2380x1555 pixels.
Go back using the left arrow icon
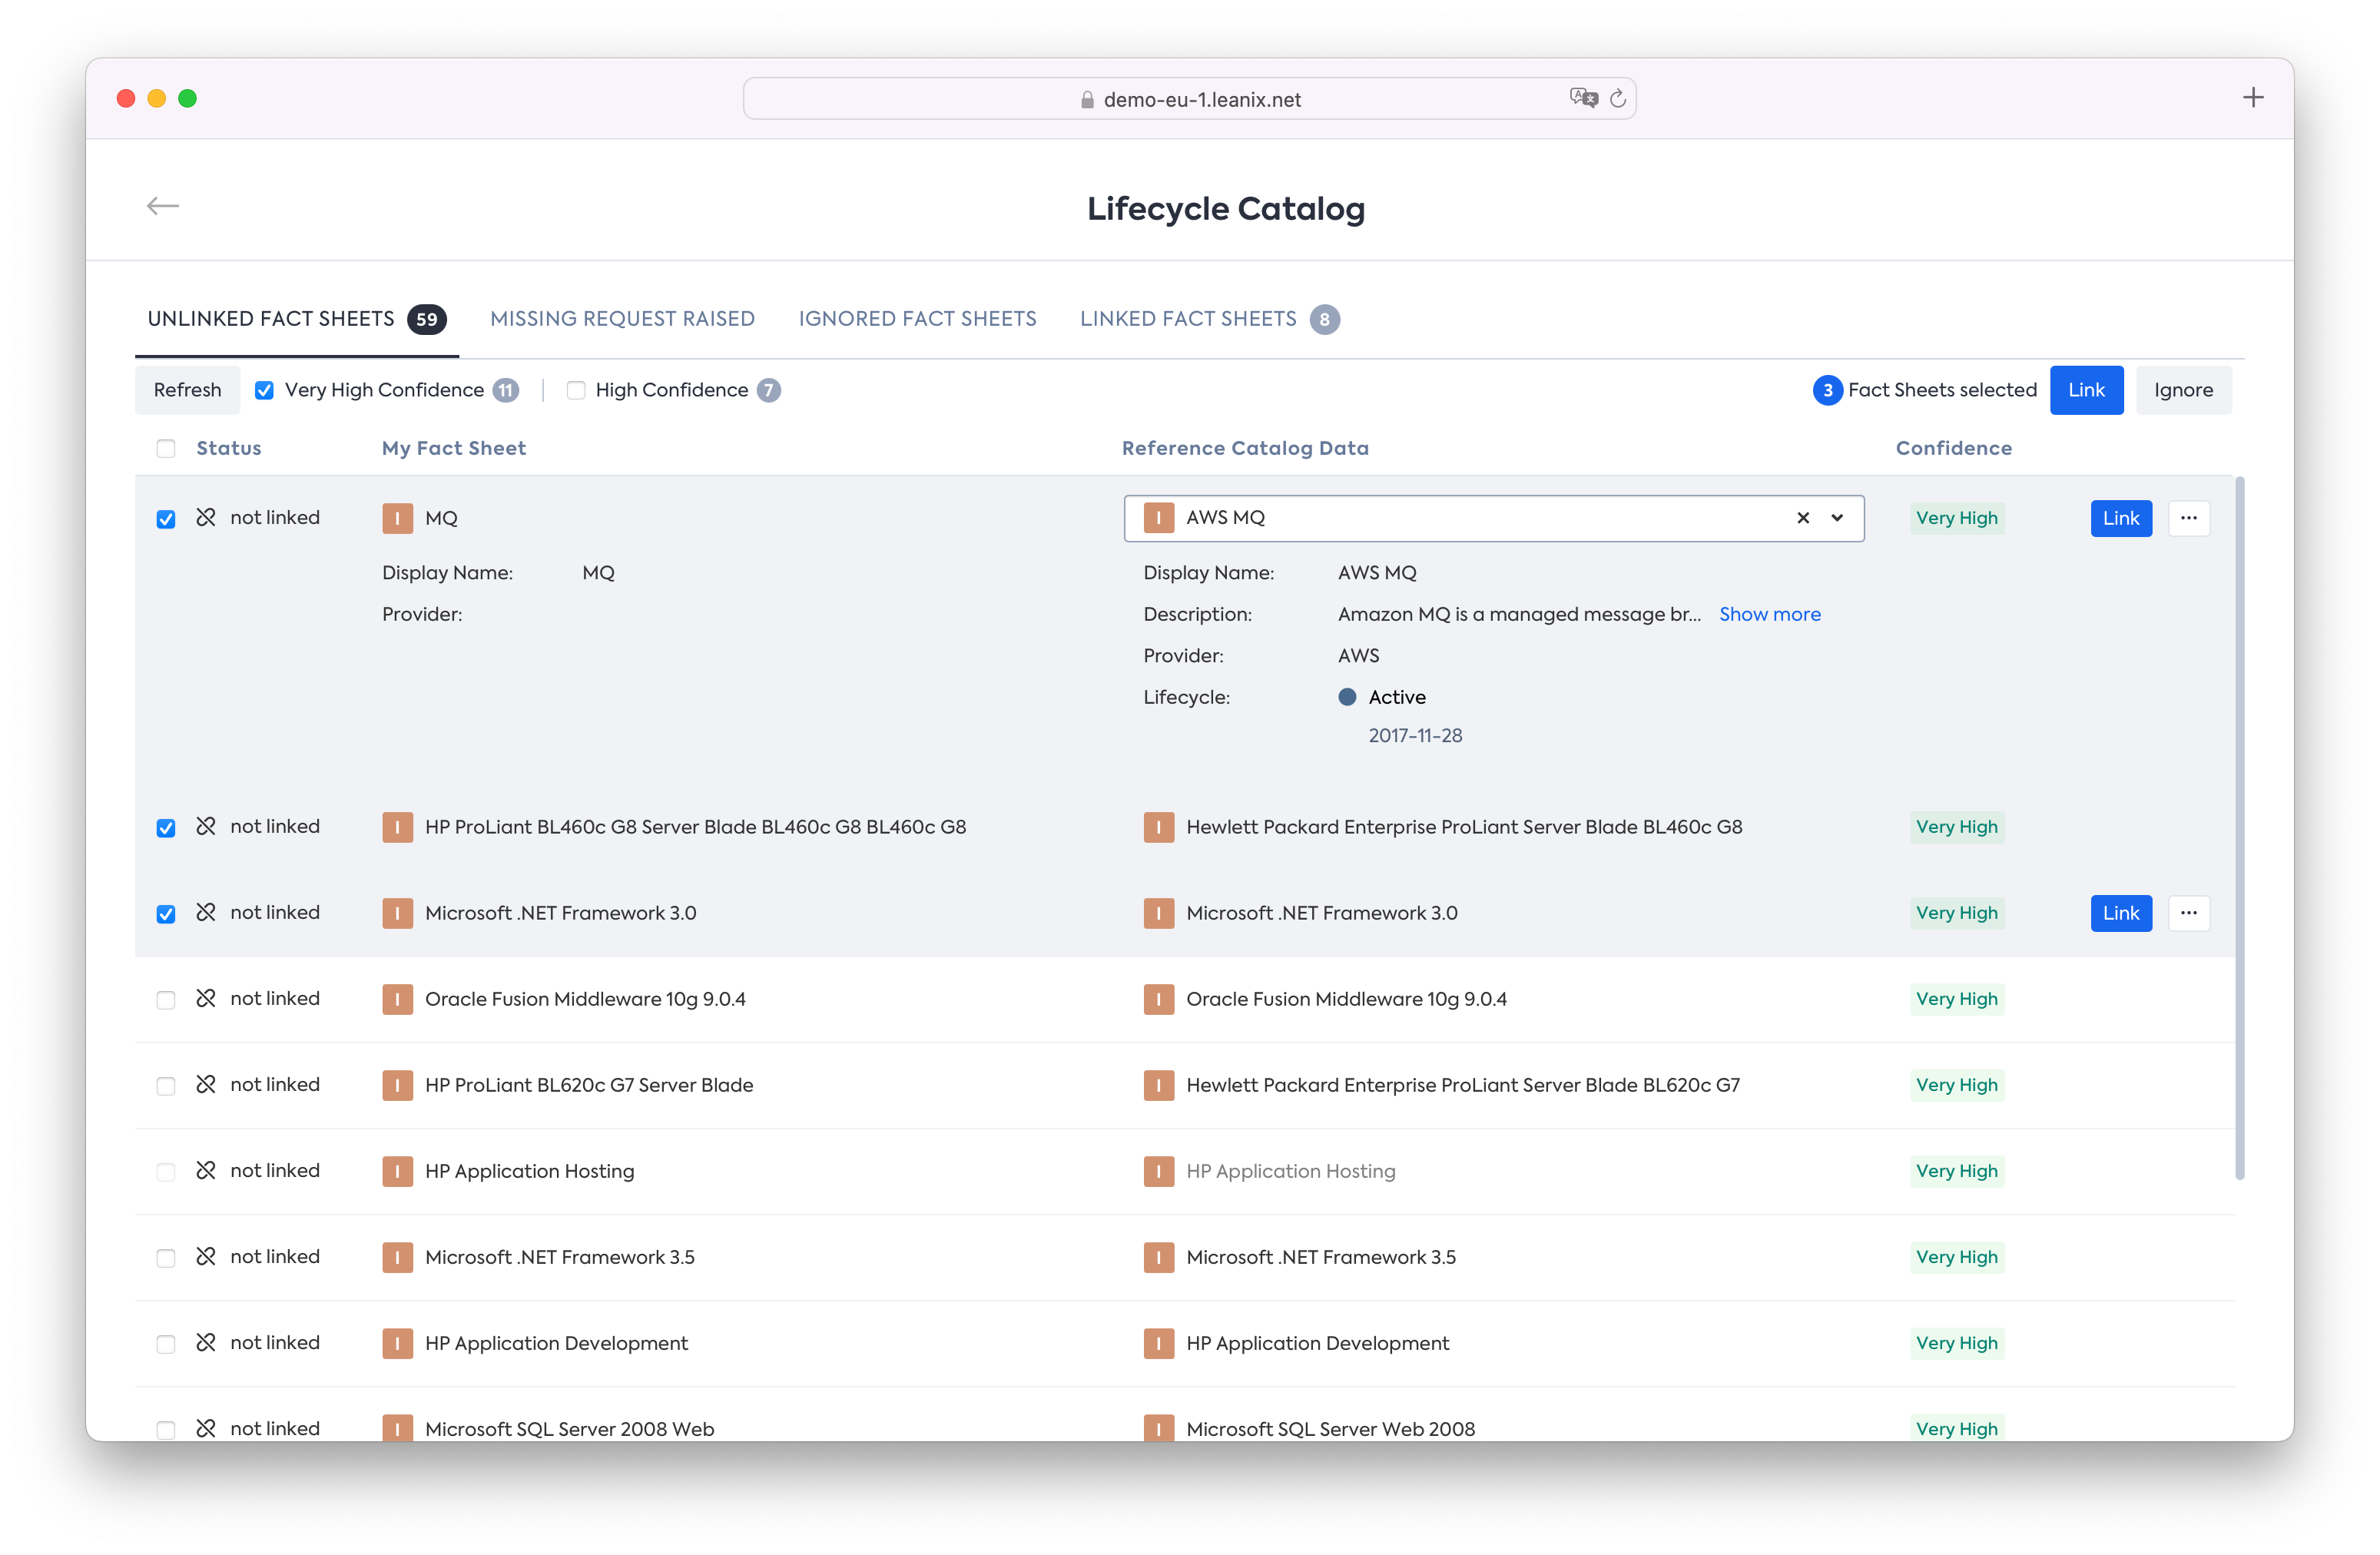point(162,206)
